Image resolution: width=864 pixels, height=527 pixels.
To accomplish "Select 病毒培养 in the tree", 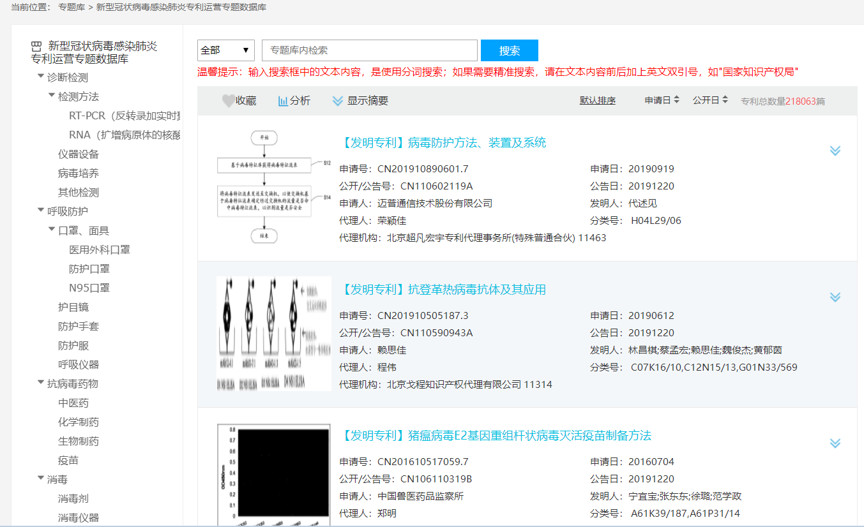I will [78, 173].
